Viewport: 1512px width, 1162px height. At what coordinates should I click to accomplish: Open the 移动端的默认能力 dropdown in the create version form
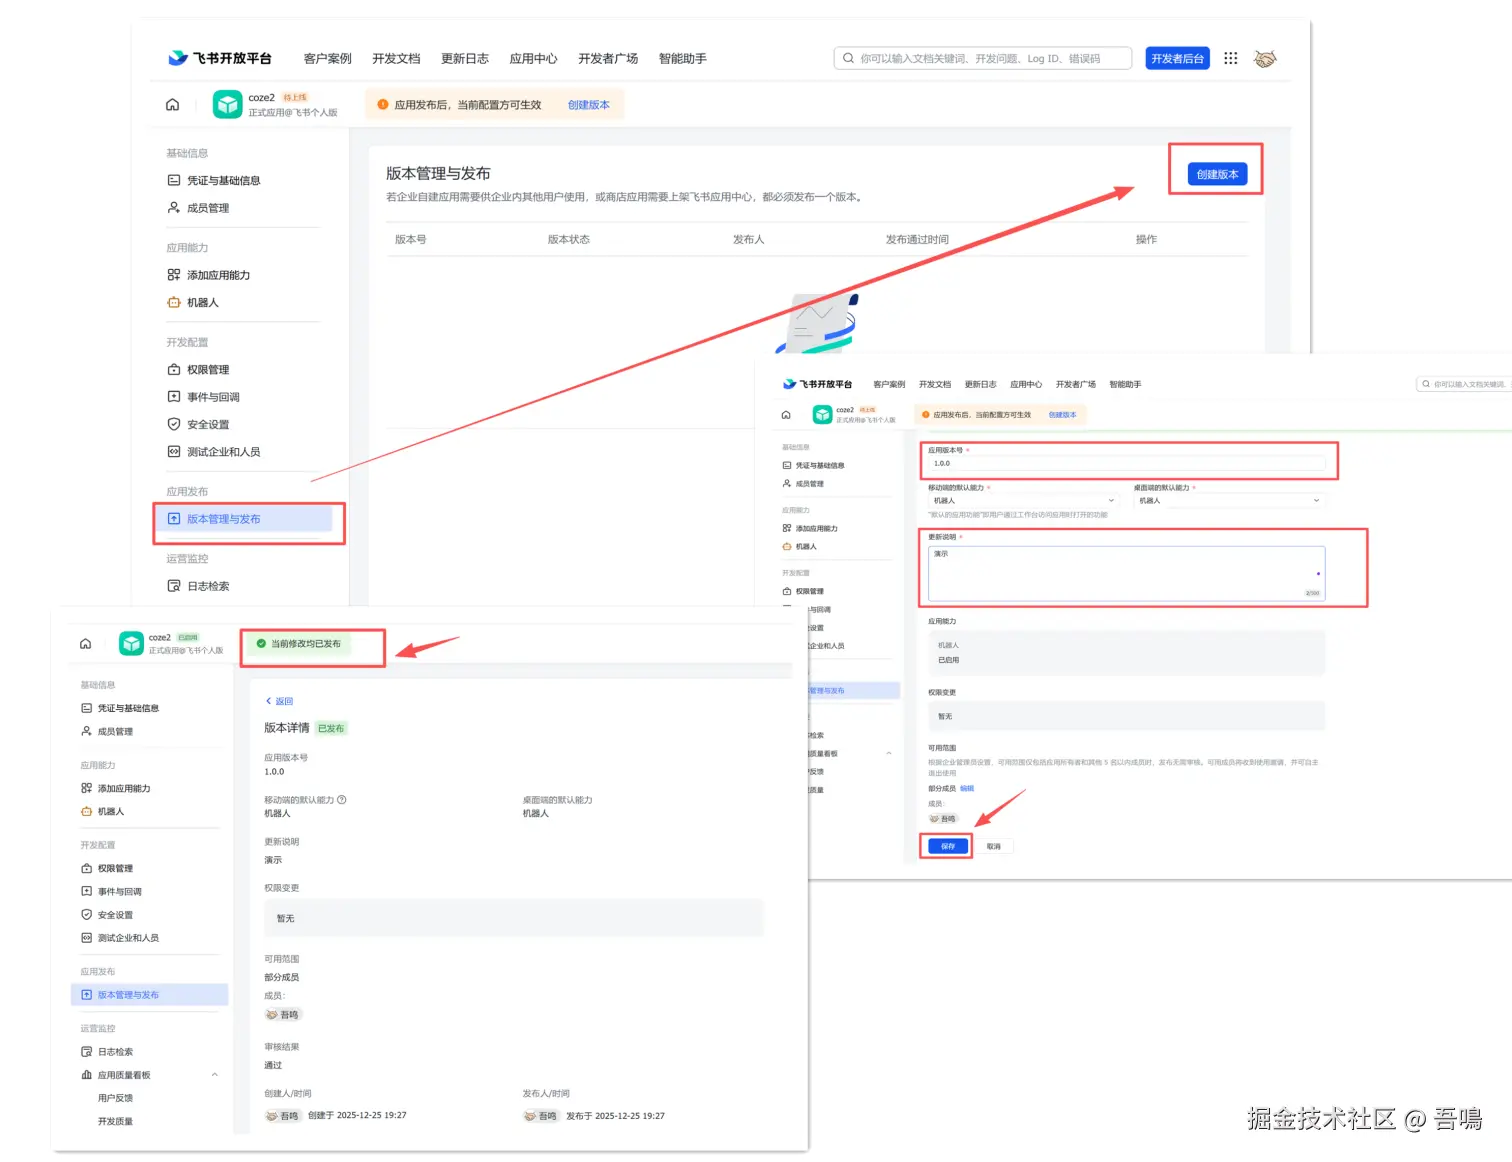(x=1023, y=500)
